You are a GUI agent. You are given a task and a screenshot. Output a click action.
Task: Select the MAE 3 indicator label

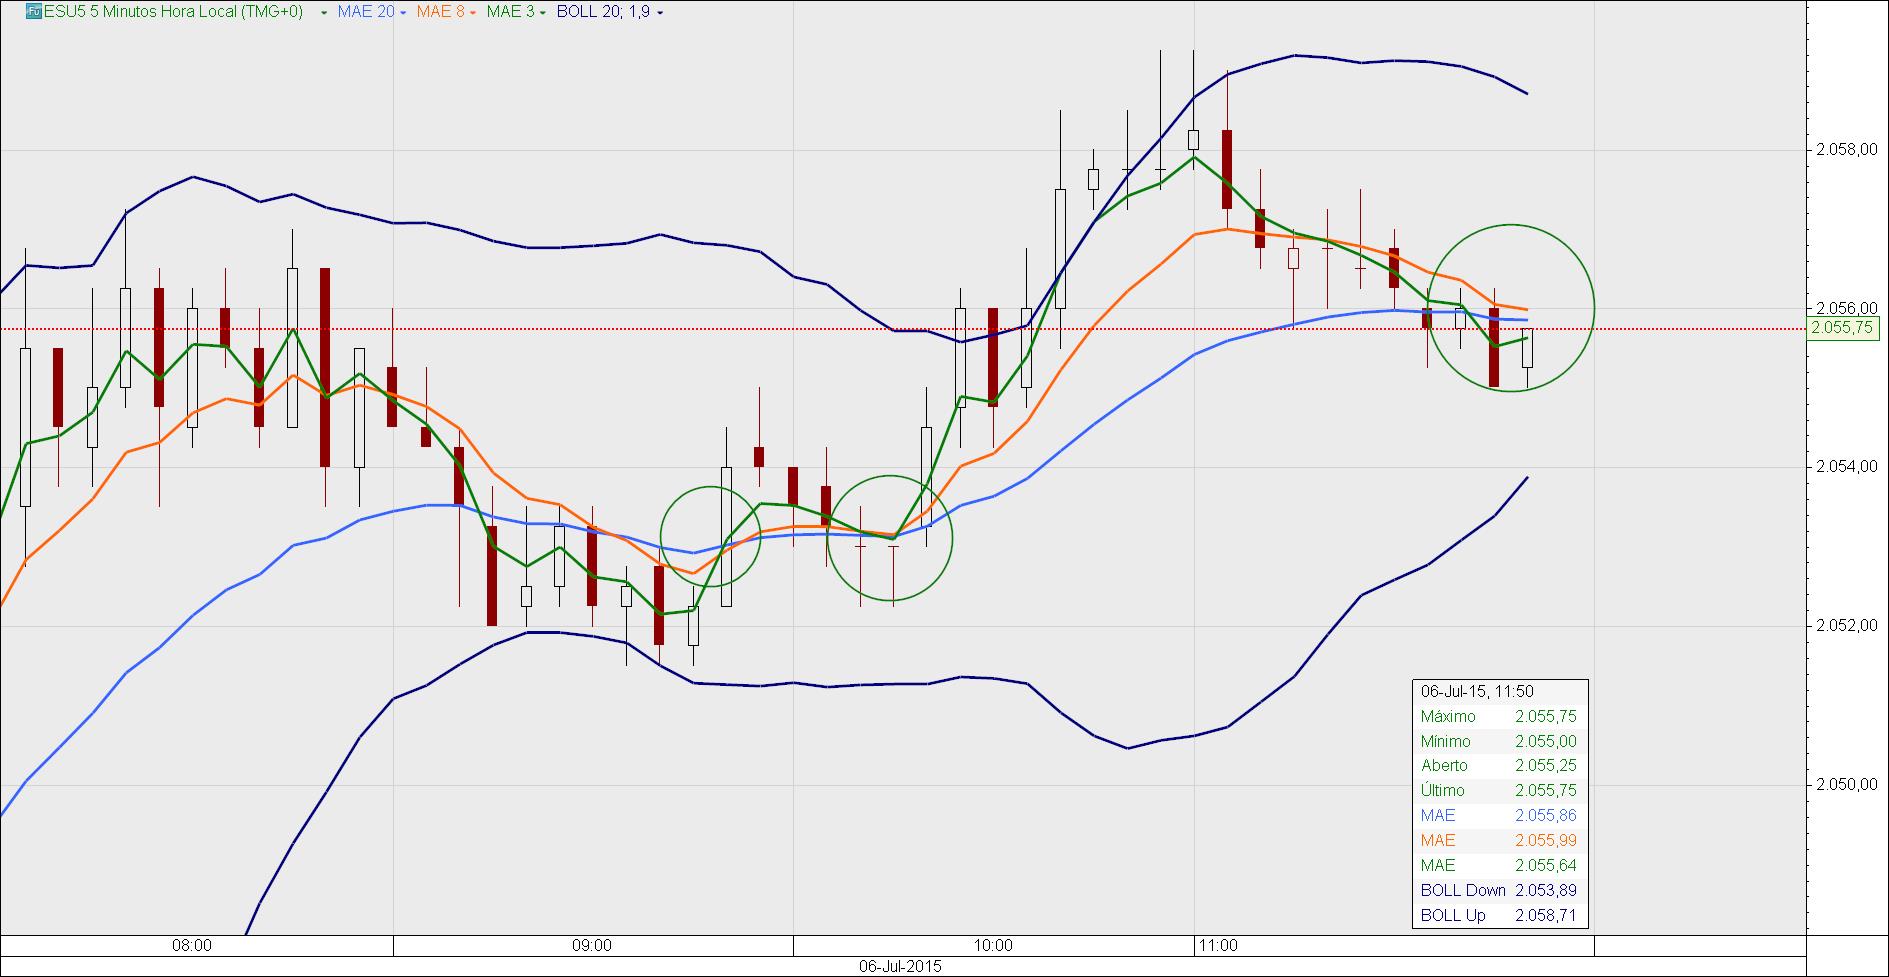pyautogui.click(x=510, y=12)
